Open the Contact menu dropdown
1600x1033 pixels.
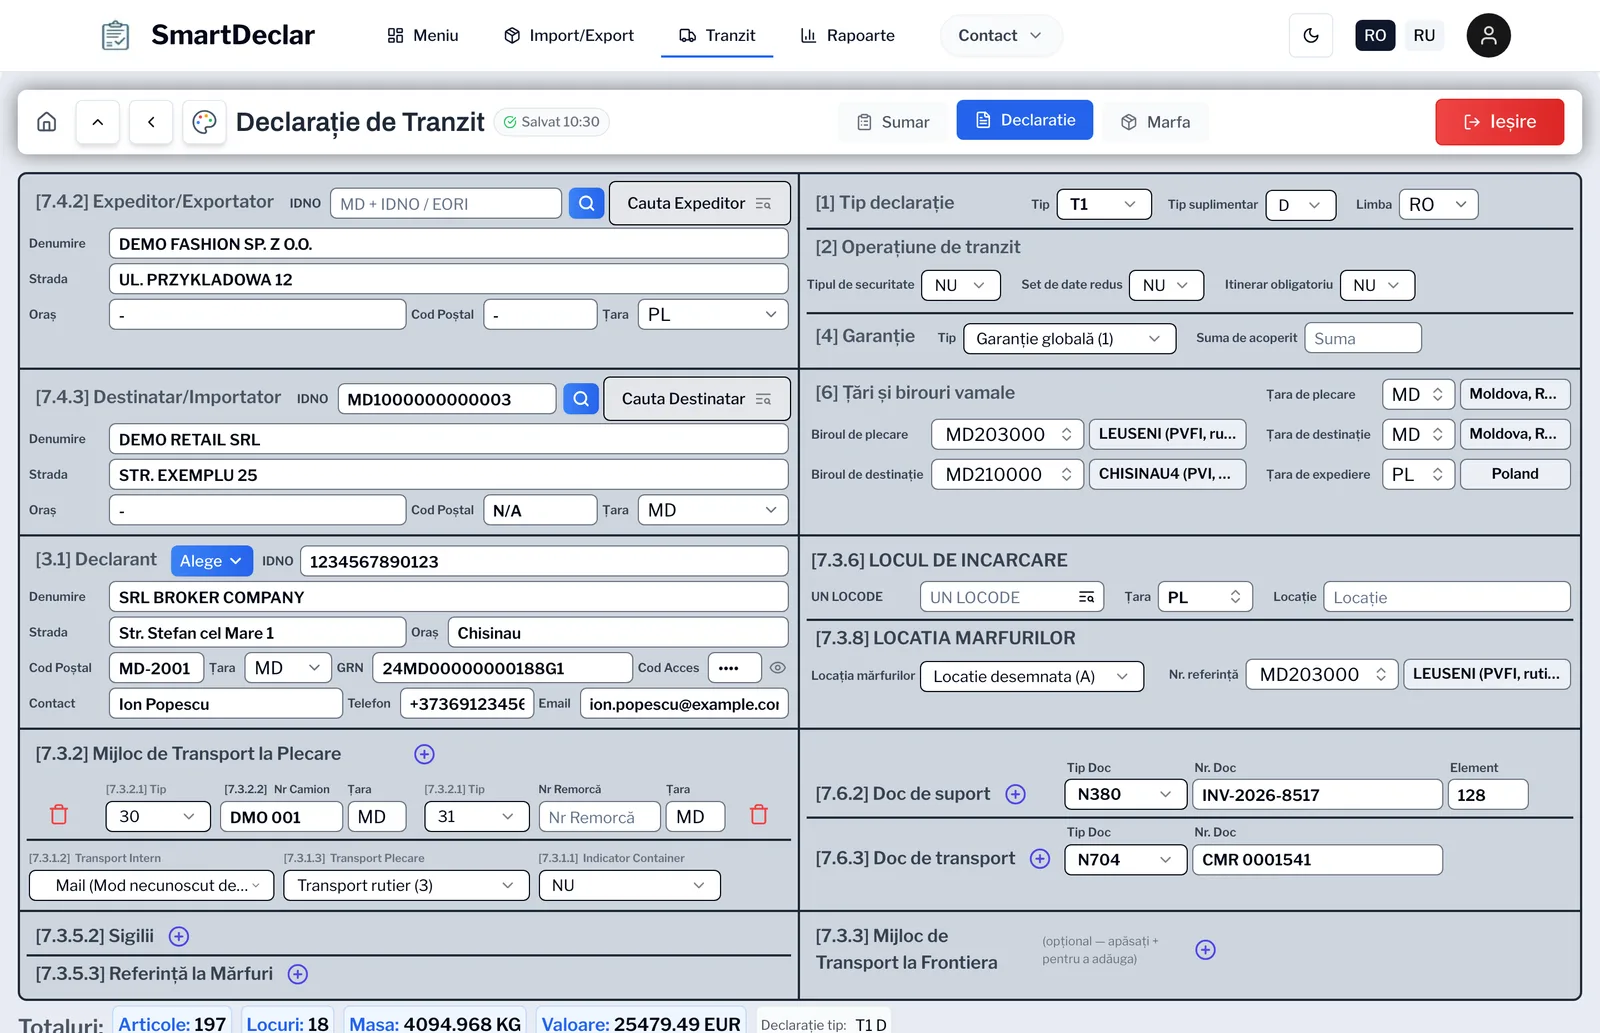tap(999, 35)
